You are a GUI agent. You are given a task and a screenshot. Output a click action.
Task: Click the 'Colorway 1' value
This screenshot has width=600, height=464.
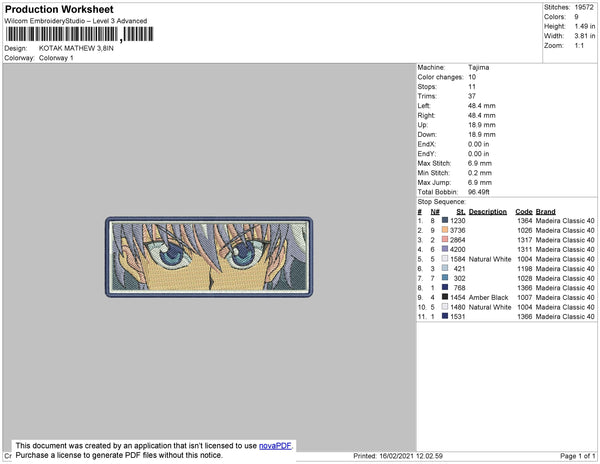point(56,58)
